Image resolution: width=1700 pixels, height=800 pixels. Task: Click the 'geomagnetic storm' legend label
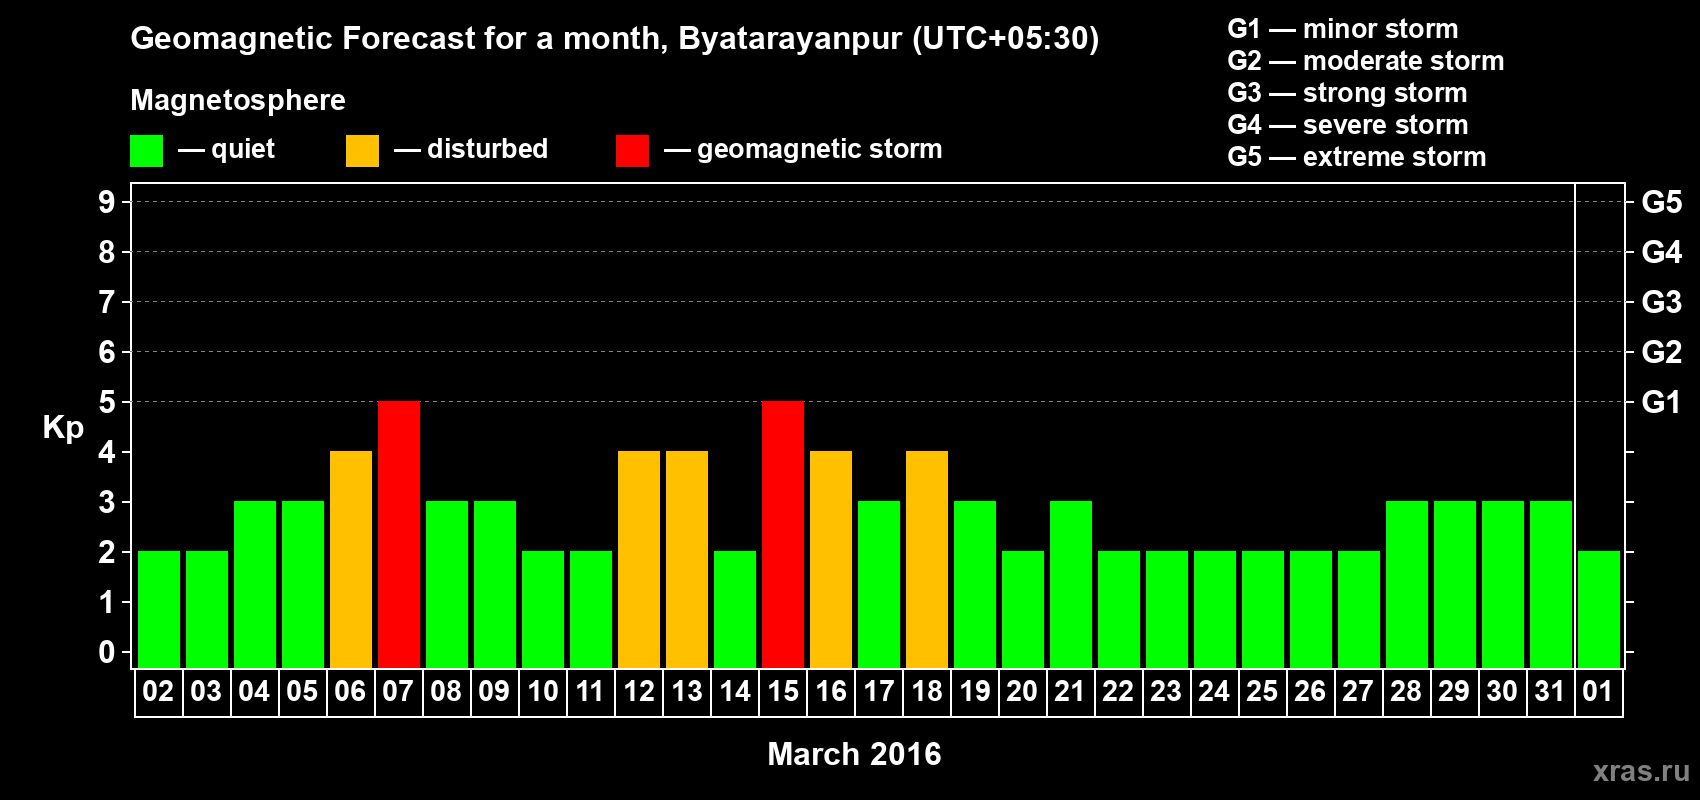pos(820,149)
